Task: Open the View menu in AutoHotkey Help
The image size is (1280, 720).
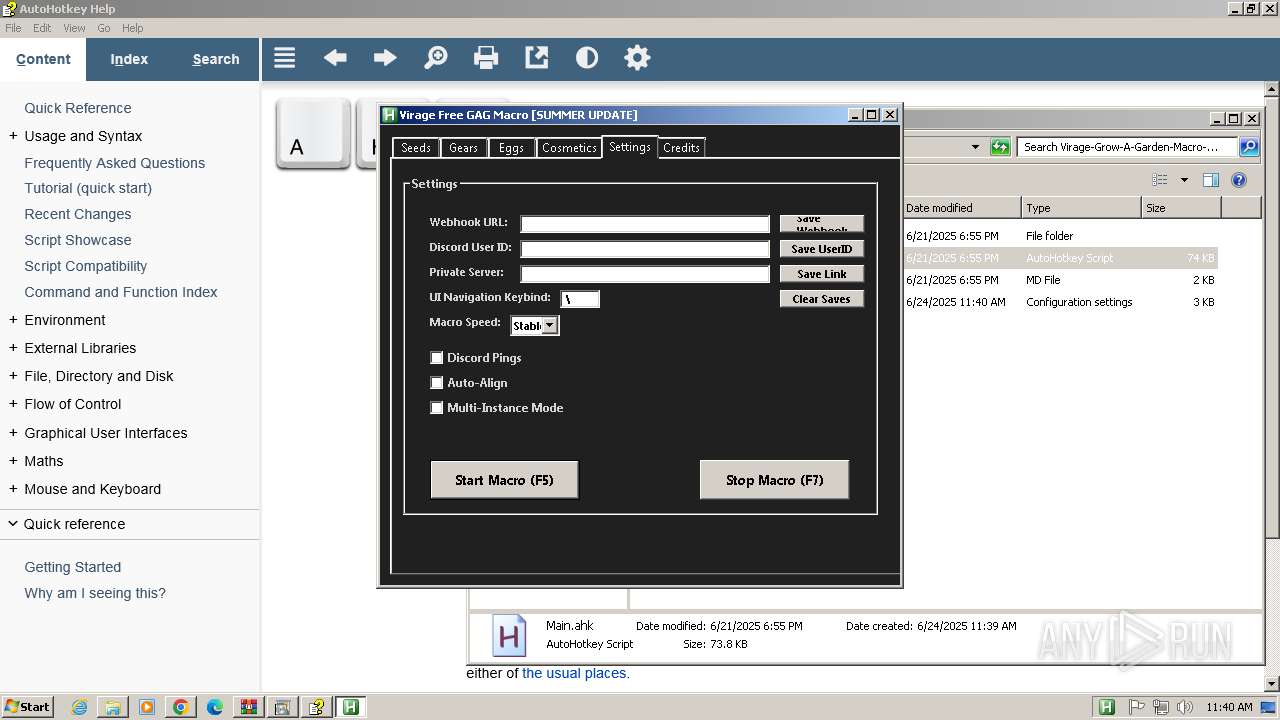Action: coord(74,28)
